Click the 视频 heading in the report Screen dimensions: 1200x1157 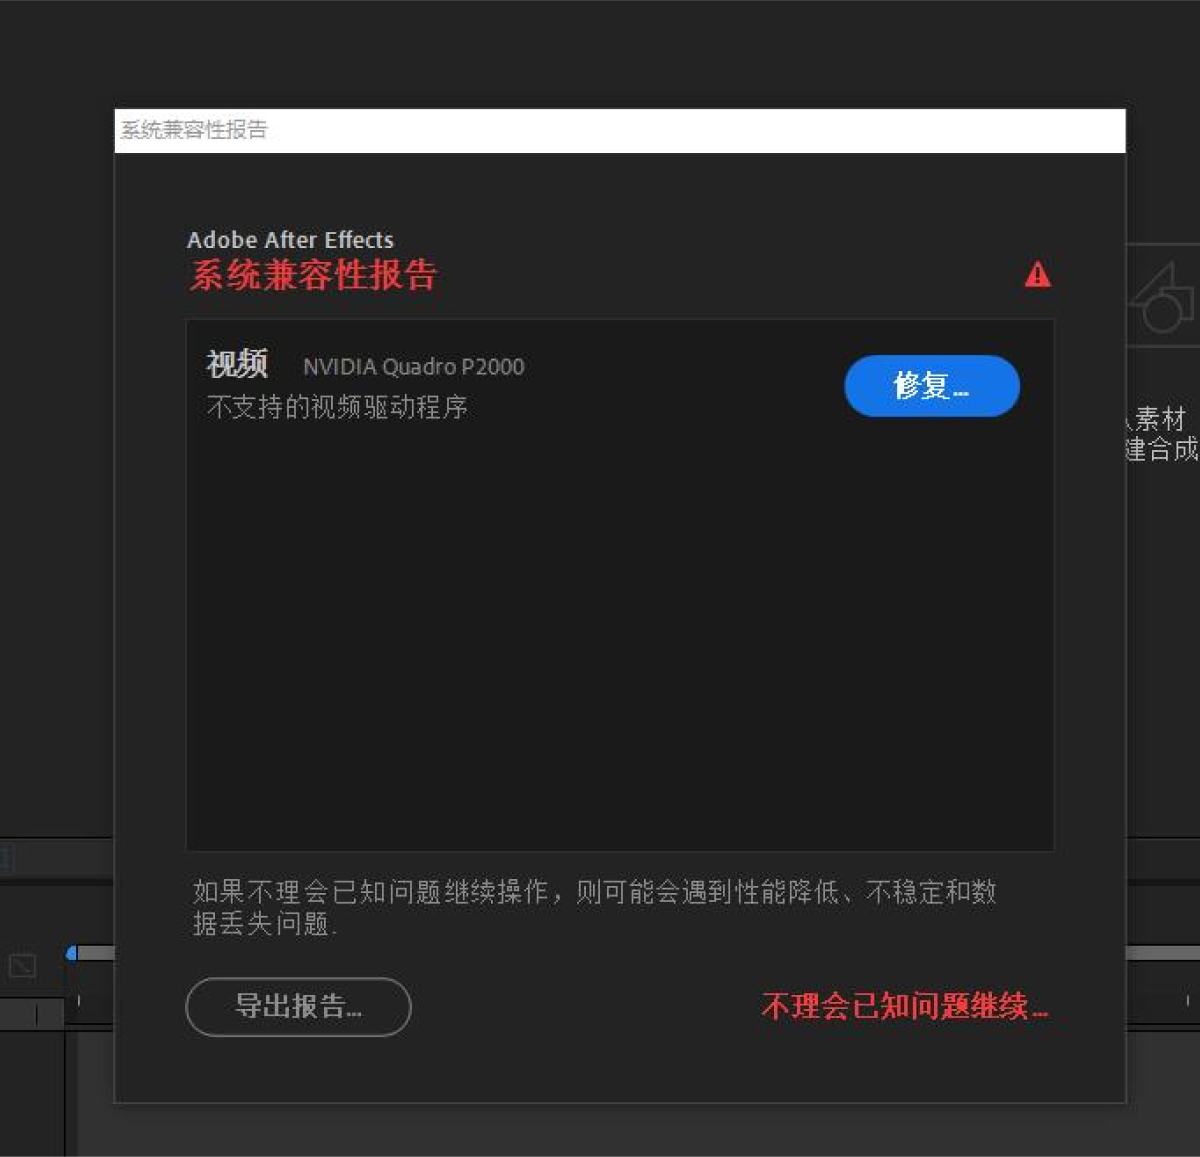tap(237, 364)
